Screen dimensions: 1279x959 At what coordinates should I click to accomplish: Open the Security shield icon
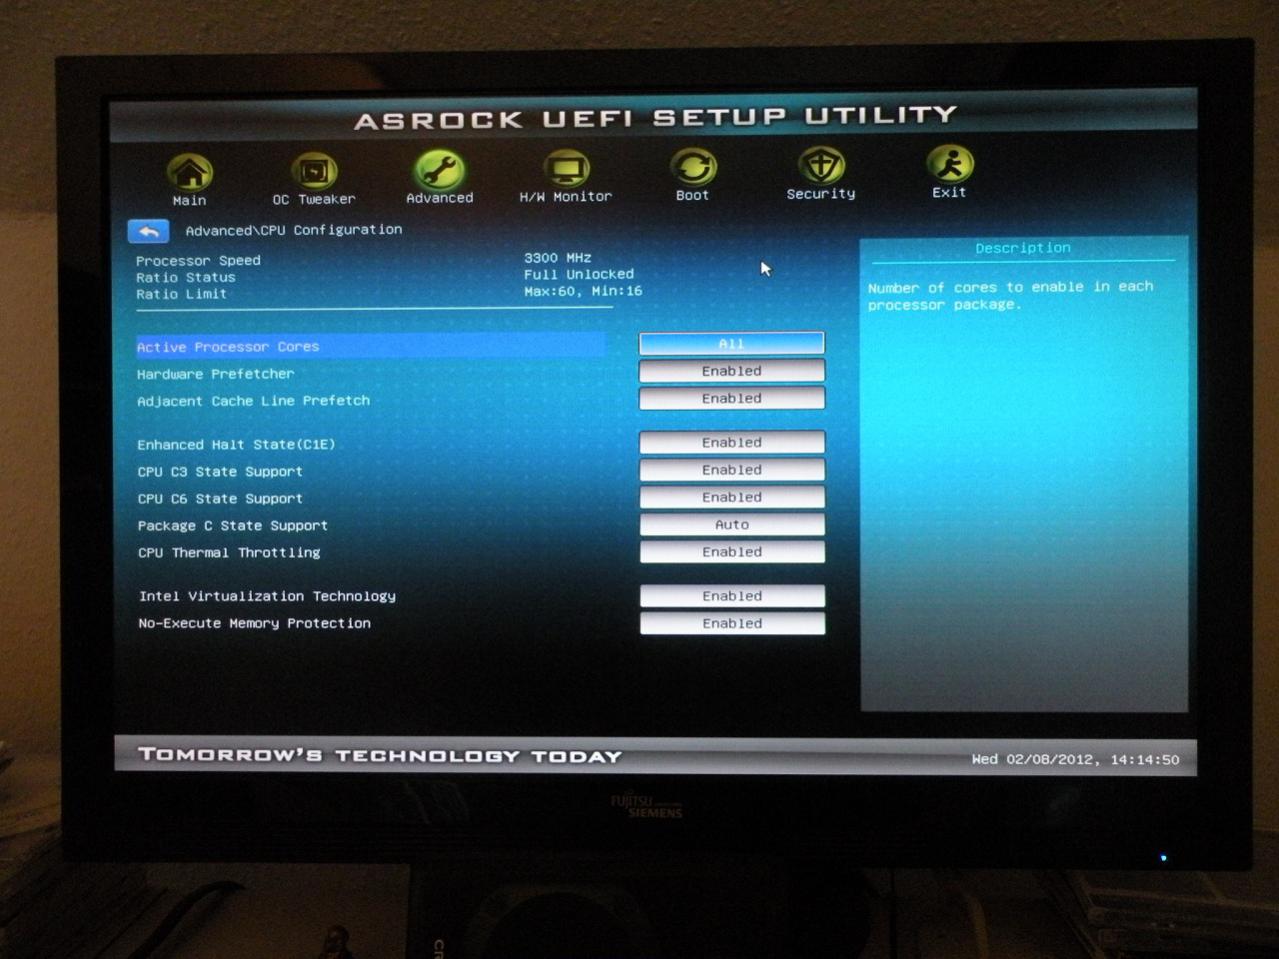(x=821, y=165)
